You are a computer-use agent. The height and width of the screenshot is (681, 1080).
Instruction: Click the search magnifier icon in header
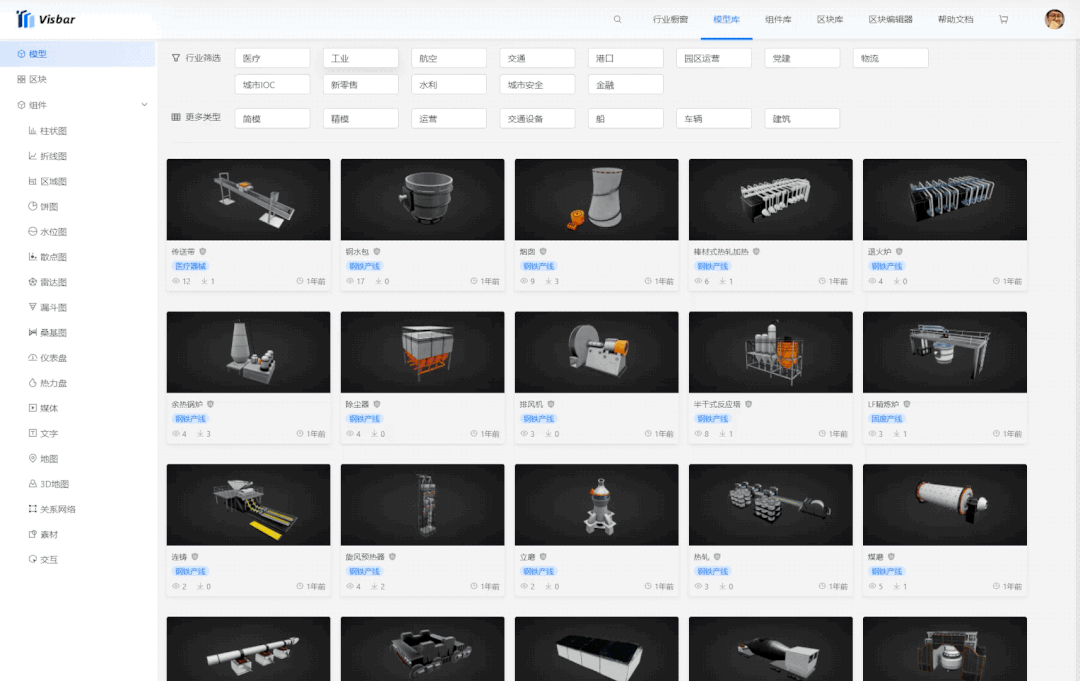click(x=618, y=19)
